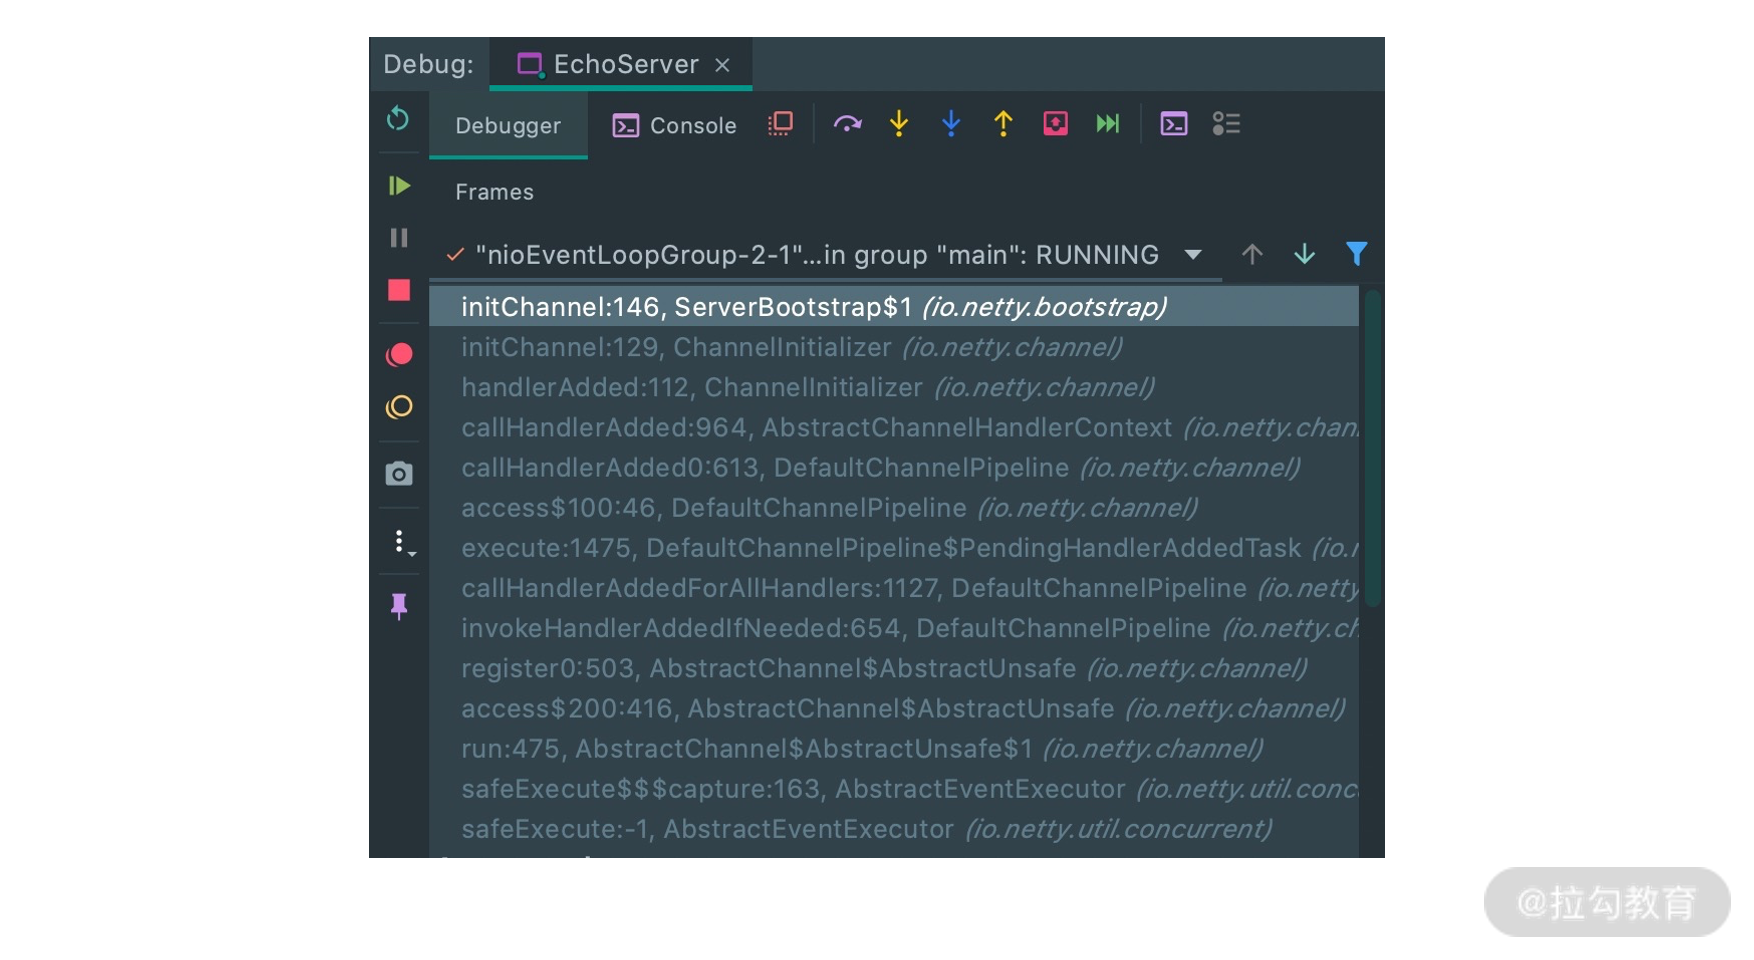Resume program with the green play icon
The width and height of the screenshot is (1754, 960).
(399, 186)
